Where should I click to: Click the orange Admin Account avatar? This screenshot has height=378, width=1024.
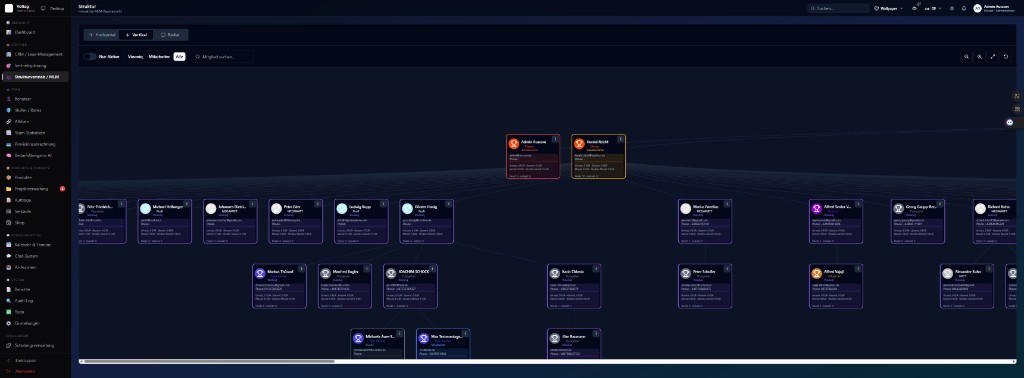tap(514, 144)
